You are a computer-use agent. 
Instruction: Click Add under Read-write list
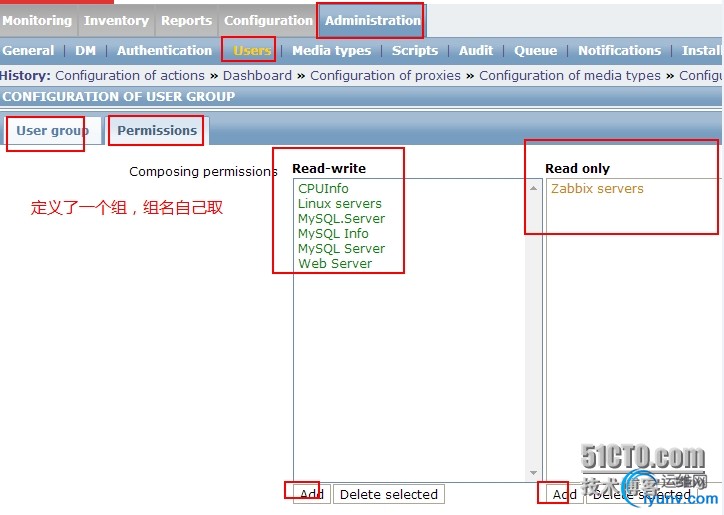click(x=312, y=494)
